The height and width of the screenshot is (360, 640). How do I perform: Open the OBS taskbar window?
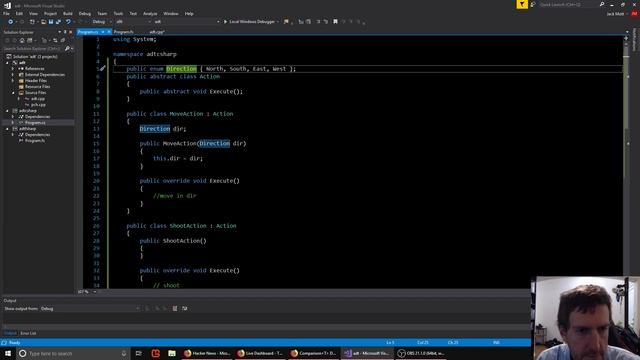click(x=421, y=353)
